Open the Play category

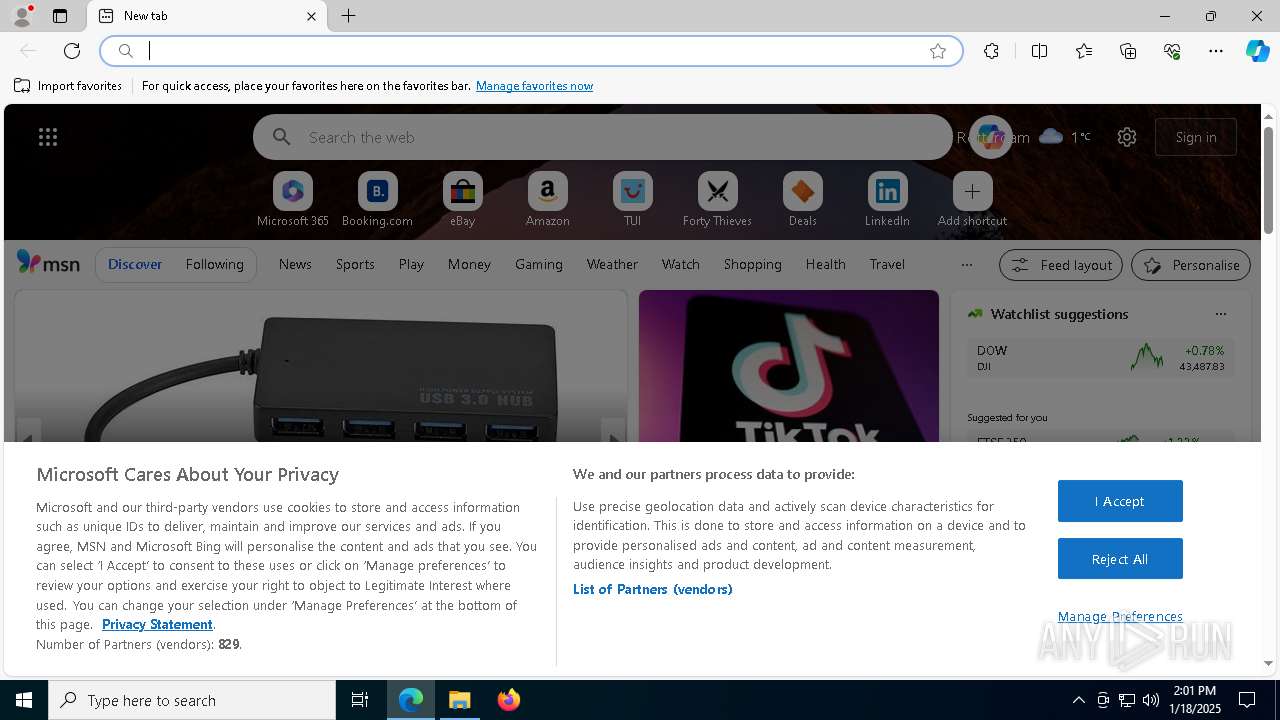tap(411, 264)
